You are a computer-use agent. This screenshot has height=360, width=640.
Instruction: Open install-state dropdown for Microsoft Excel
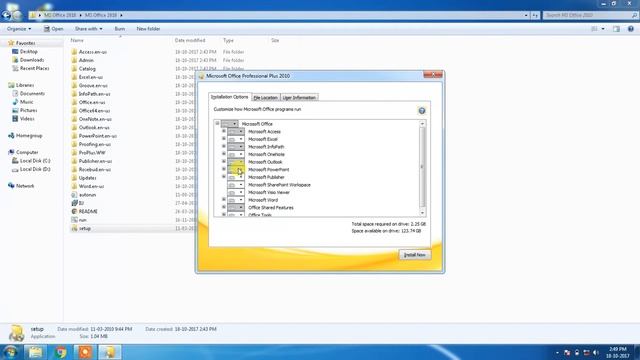[x=236, y=139]
